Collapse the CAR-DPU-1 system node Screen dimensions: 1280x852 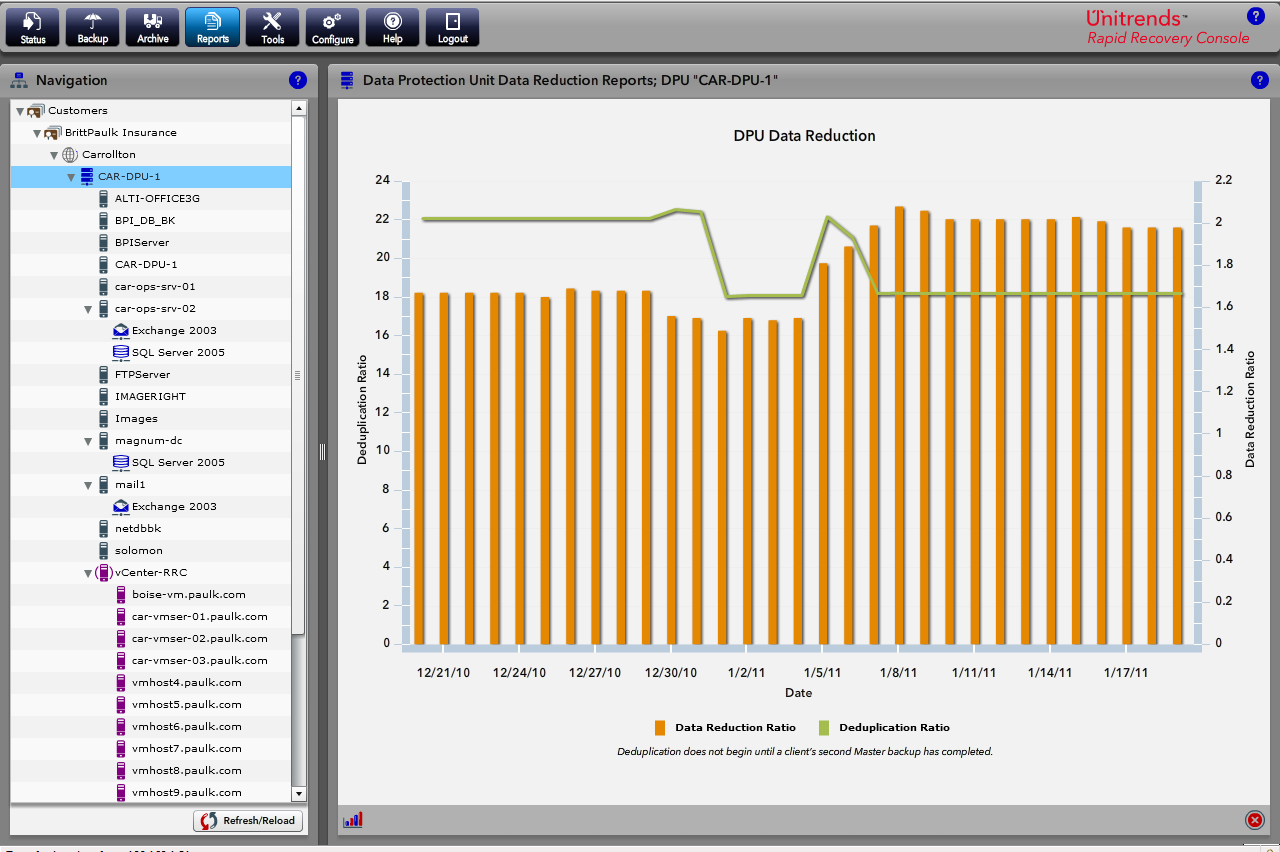coord(71,177)
